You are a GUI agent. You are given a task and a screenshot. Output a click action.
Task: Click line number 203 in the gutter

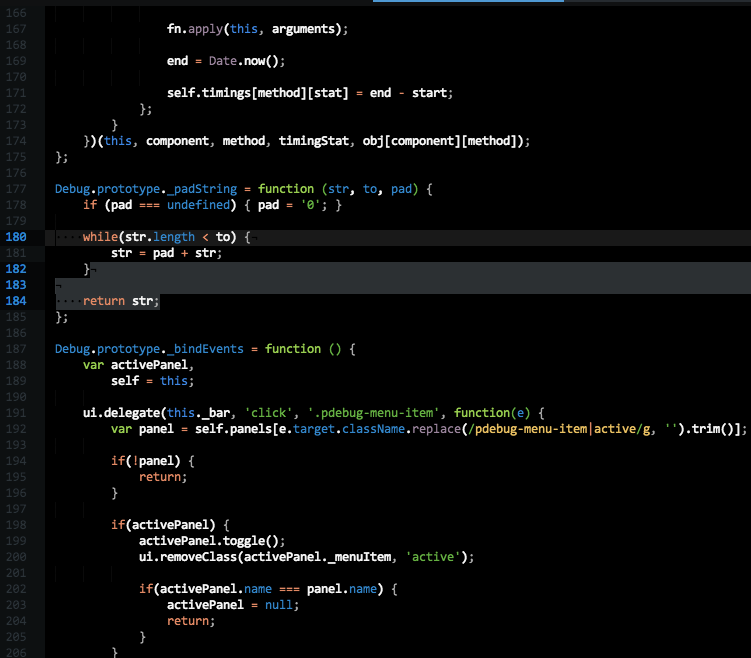pyautogui.click(x=16, y=605)
